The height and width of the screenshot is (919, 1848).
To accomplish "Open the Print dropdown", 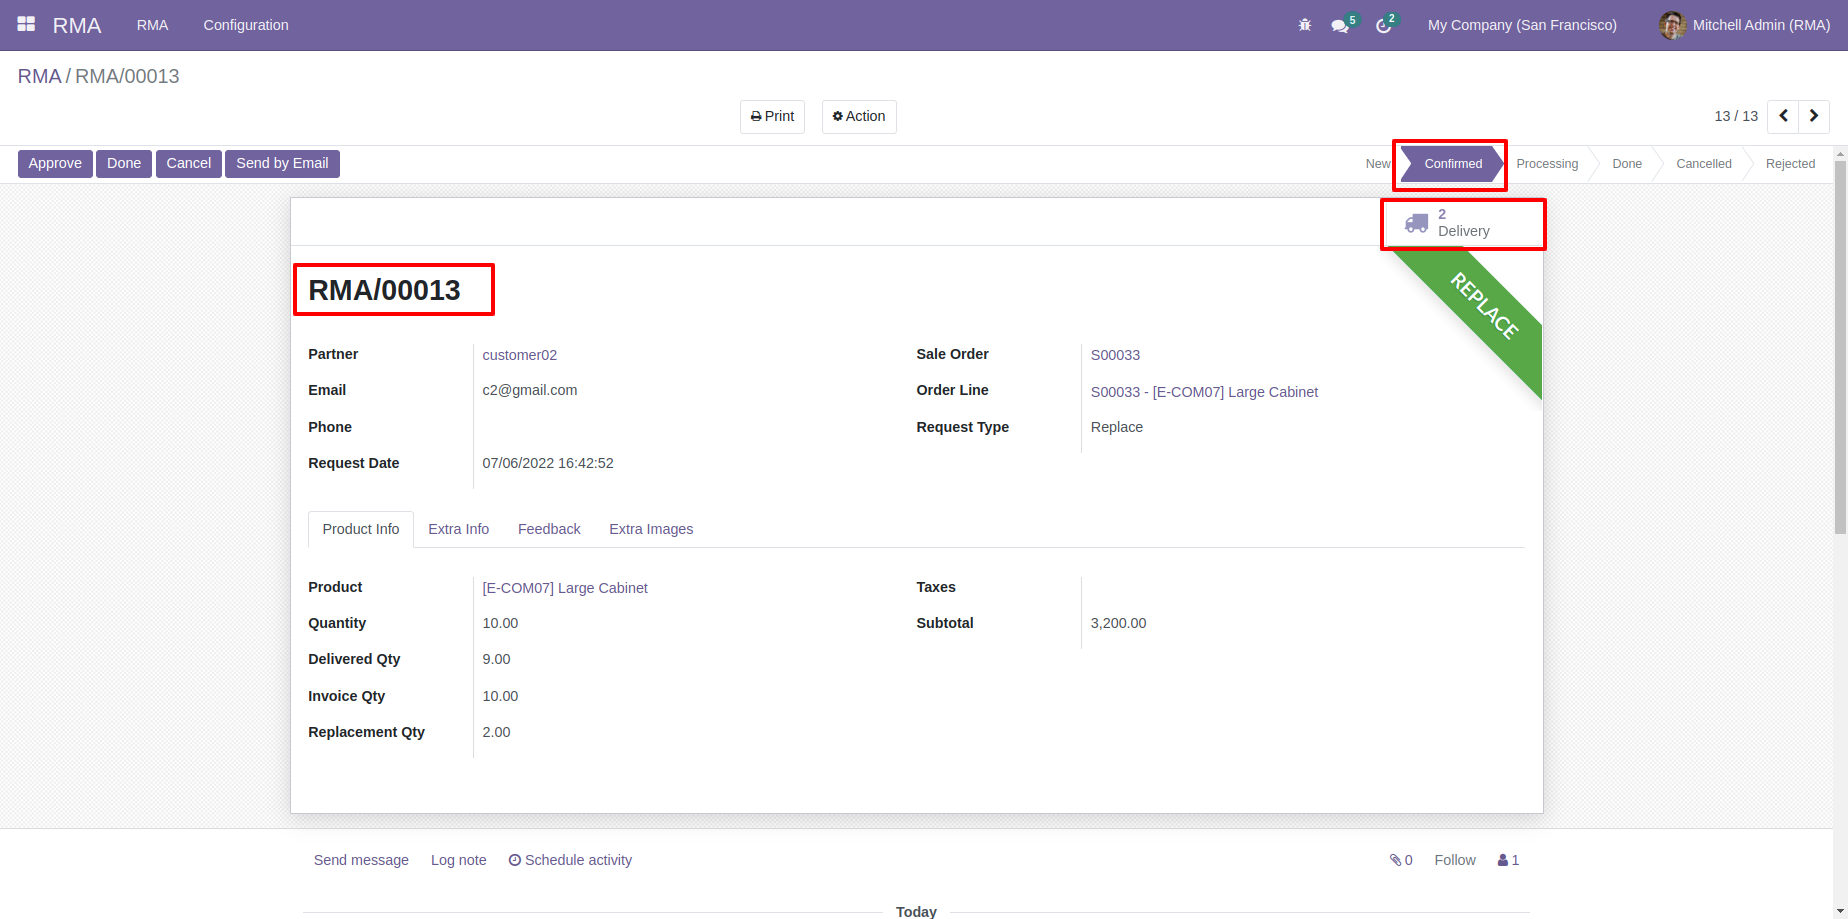I will [772, 116].
